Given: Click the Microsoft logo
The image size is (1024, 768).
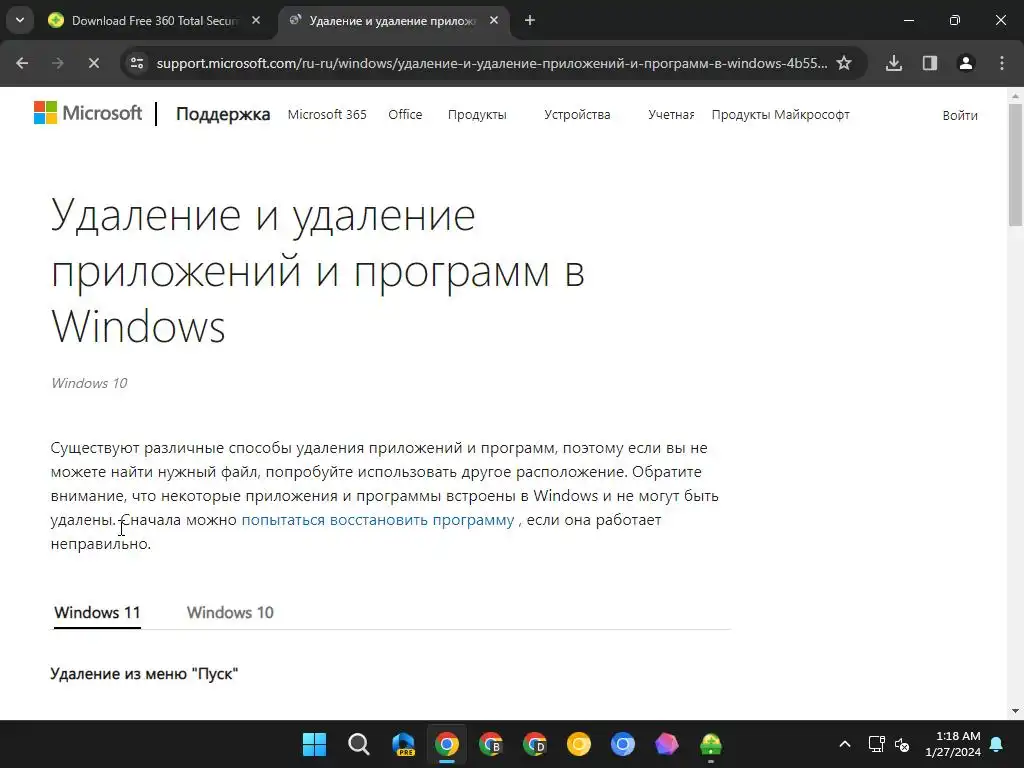Looking at the screenshot, I should [88, 113].
